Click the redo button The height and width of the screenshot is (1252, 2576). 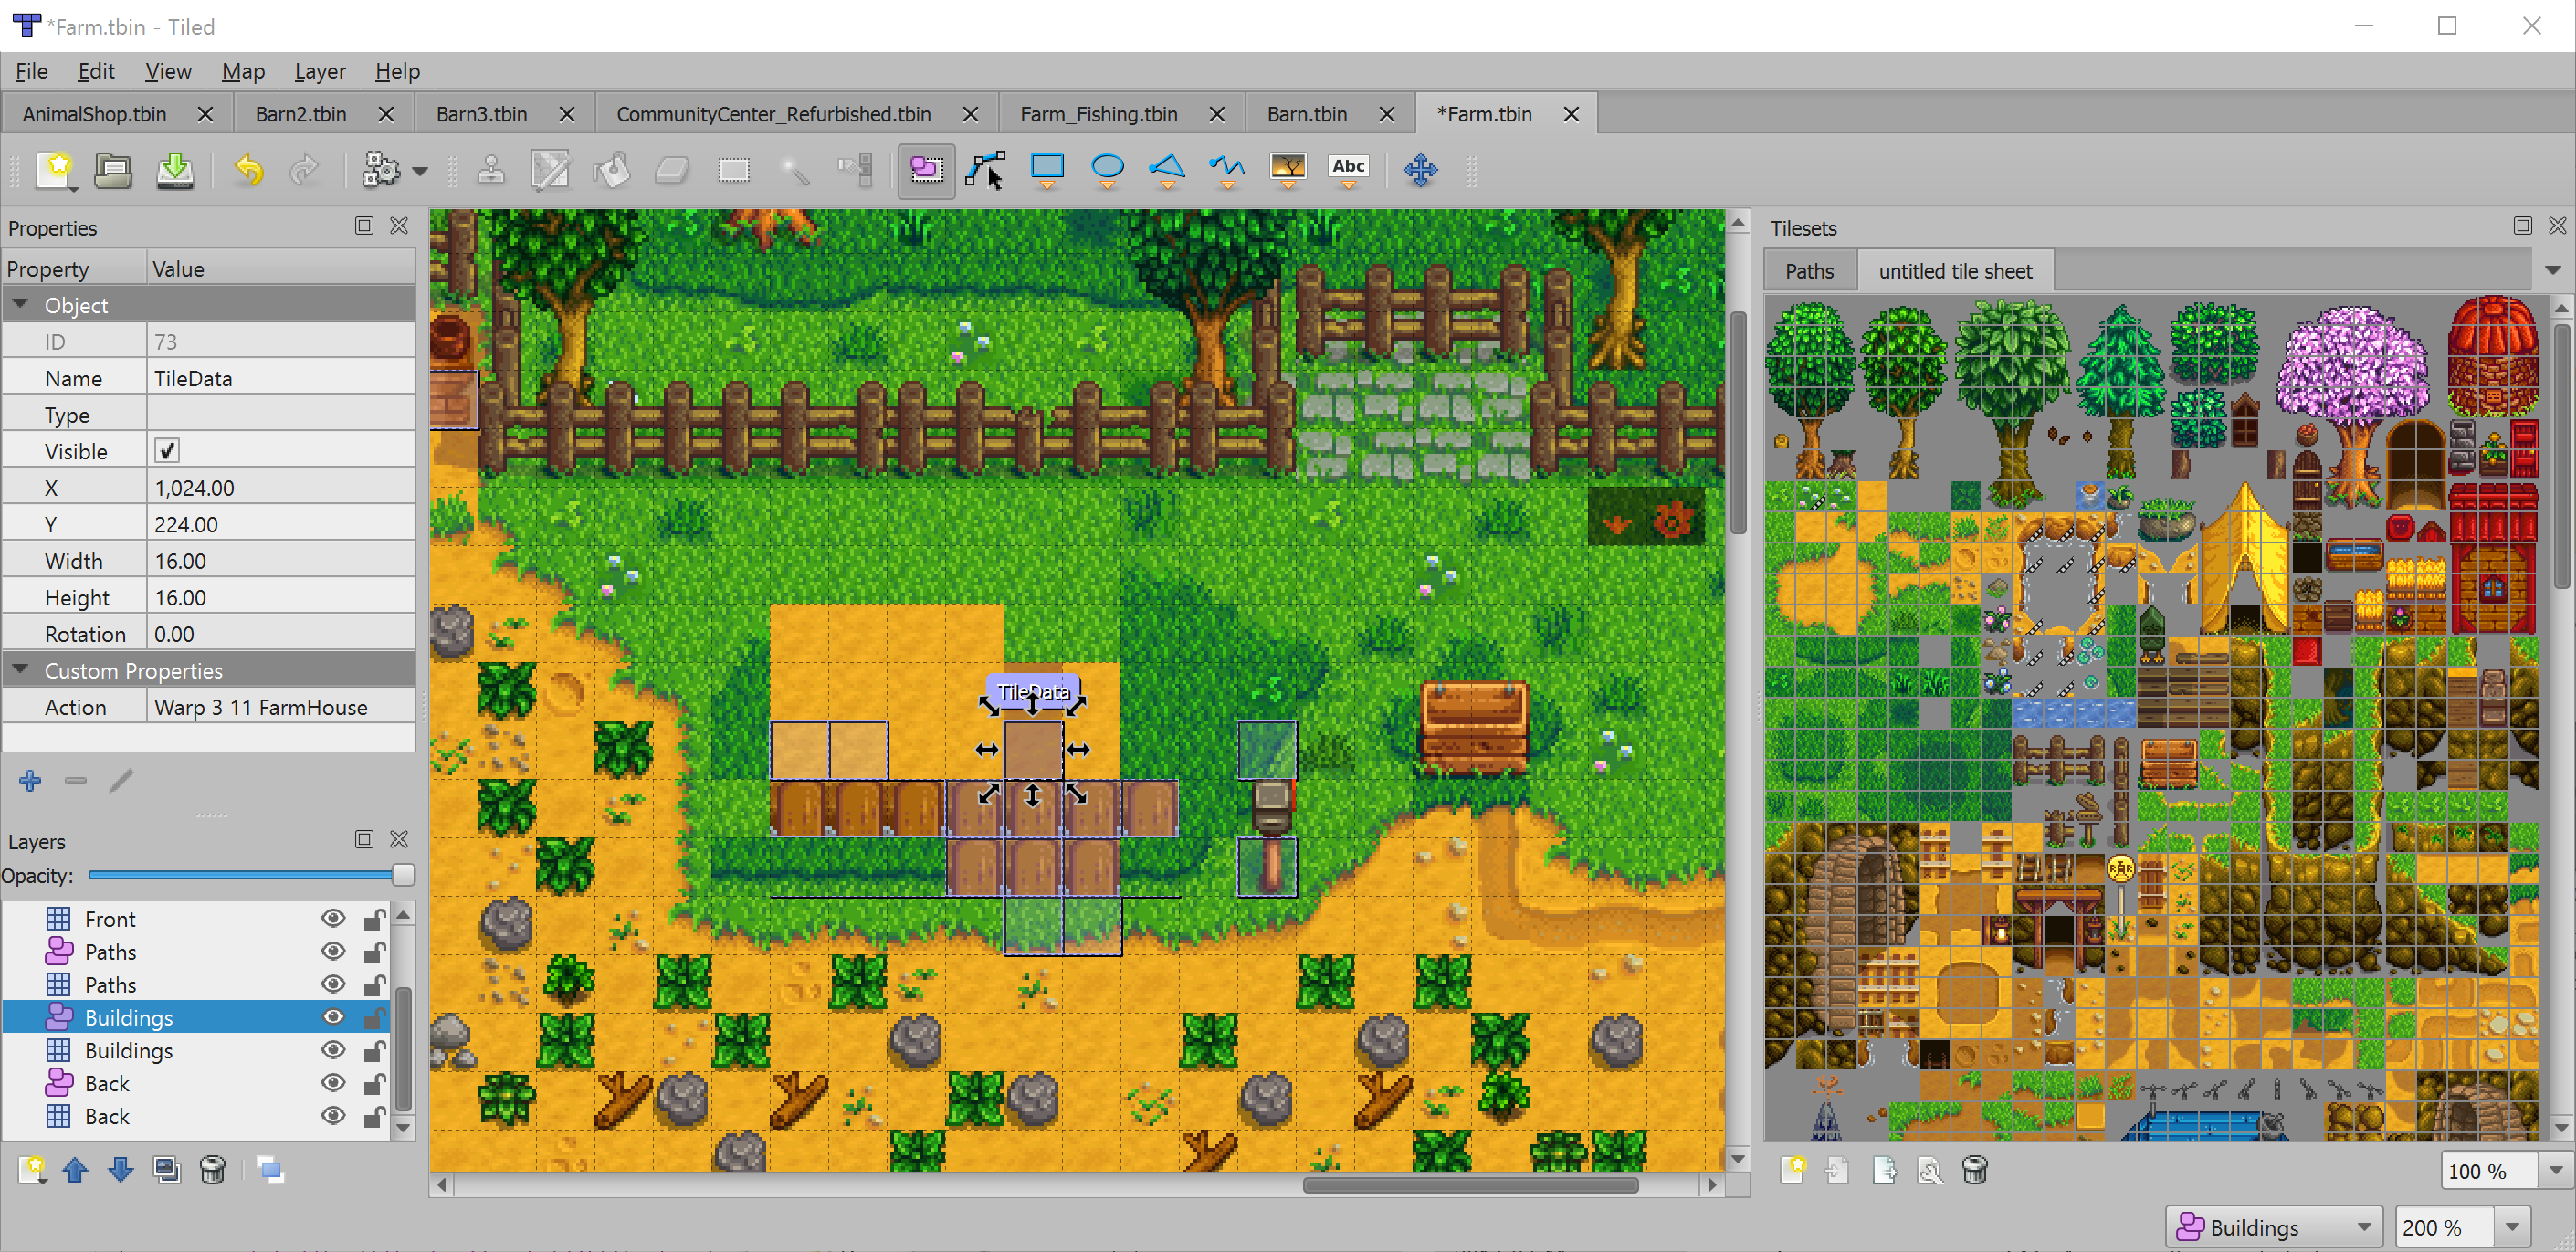pos(304,168)
